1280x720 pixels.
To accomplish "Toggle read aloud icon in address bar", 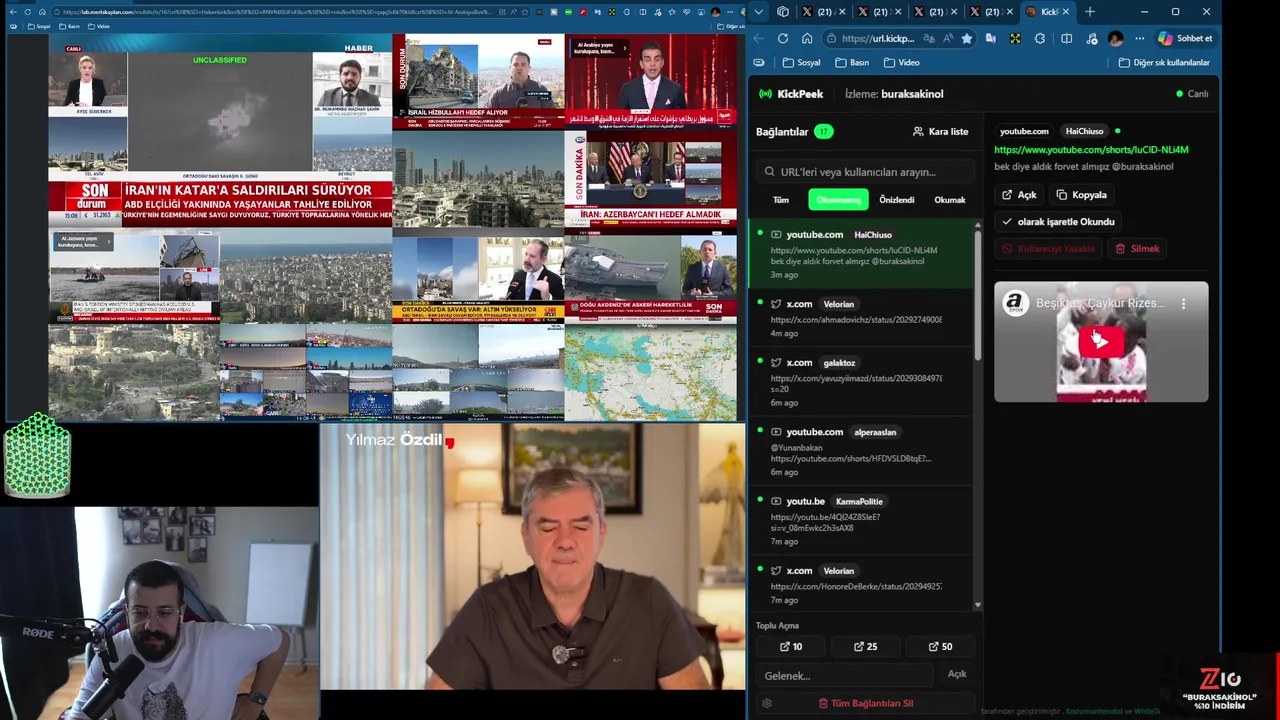I will 948,38.
